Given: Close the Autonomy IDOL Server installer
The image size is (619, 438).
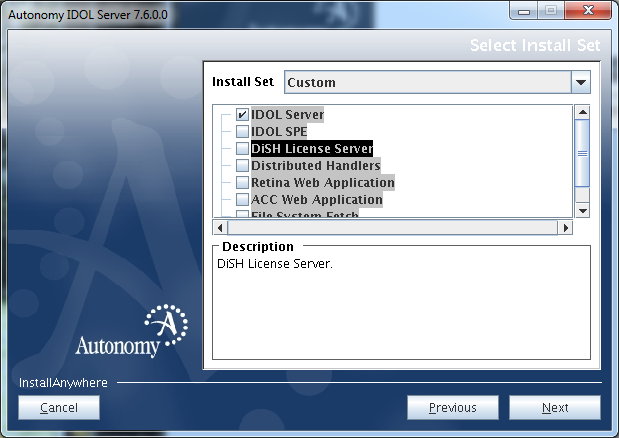Looking at the screenshot, I should click(x=588, y=11).
